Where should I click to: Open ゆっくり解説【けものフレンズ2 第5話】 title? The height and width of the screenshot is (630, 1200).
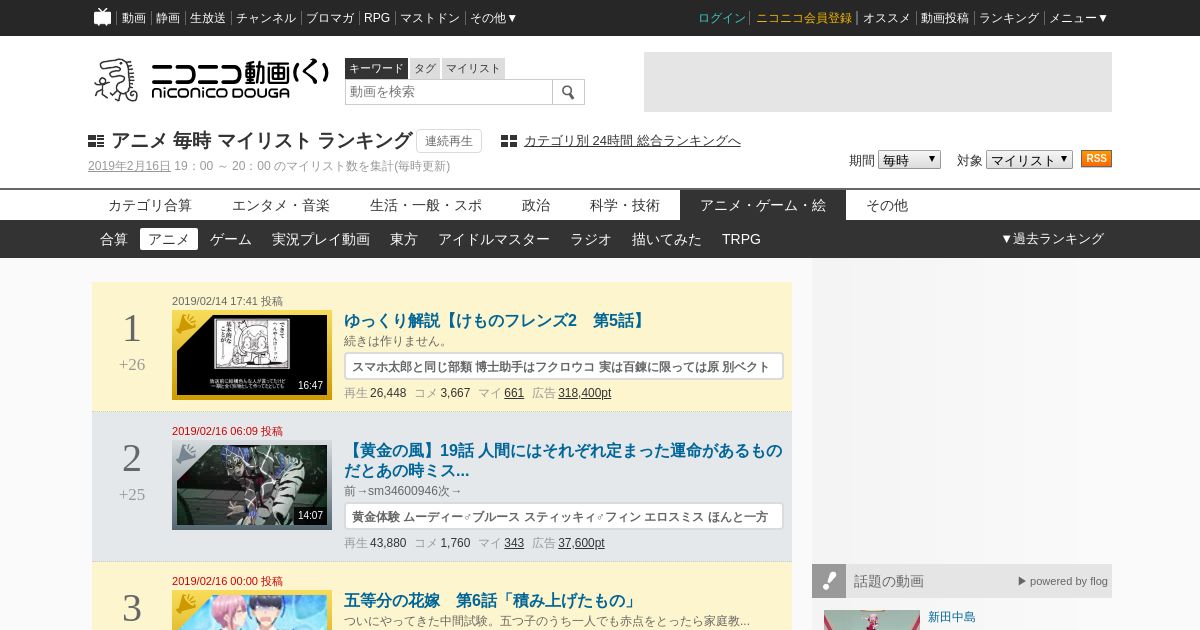[497, 321]
